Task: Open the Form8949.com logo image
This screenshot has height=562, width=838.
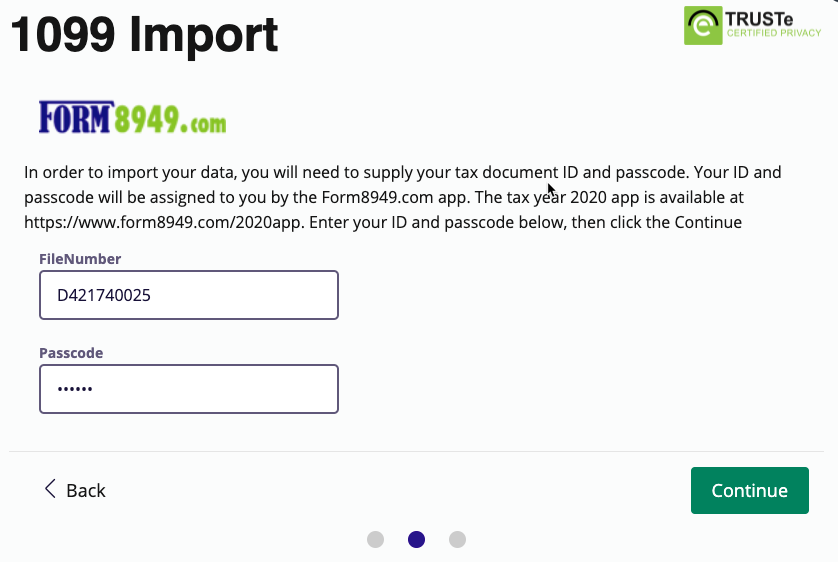Action: (133, 117)
